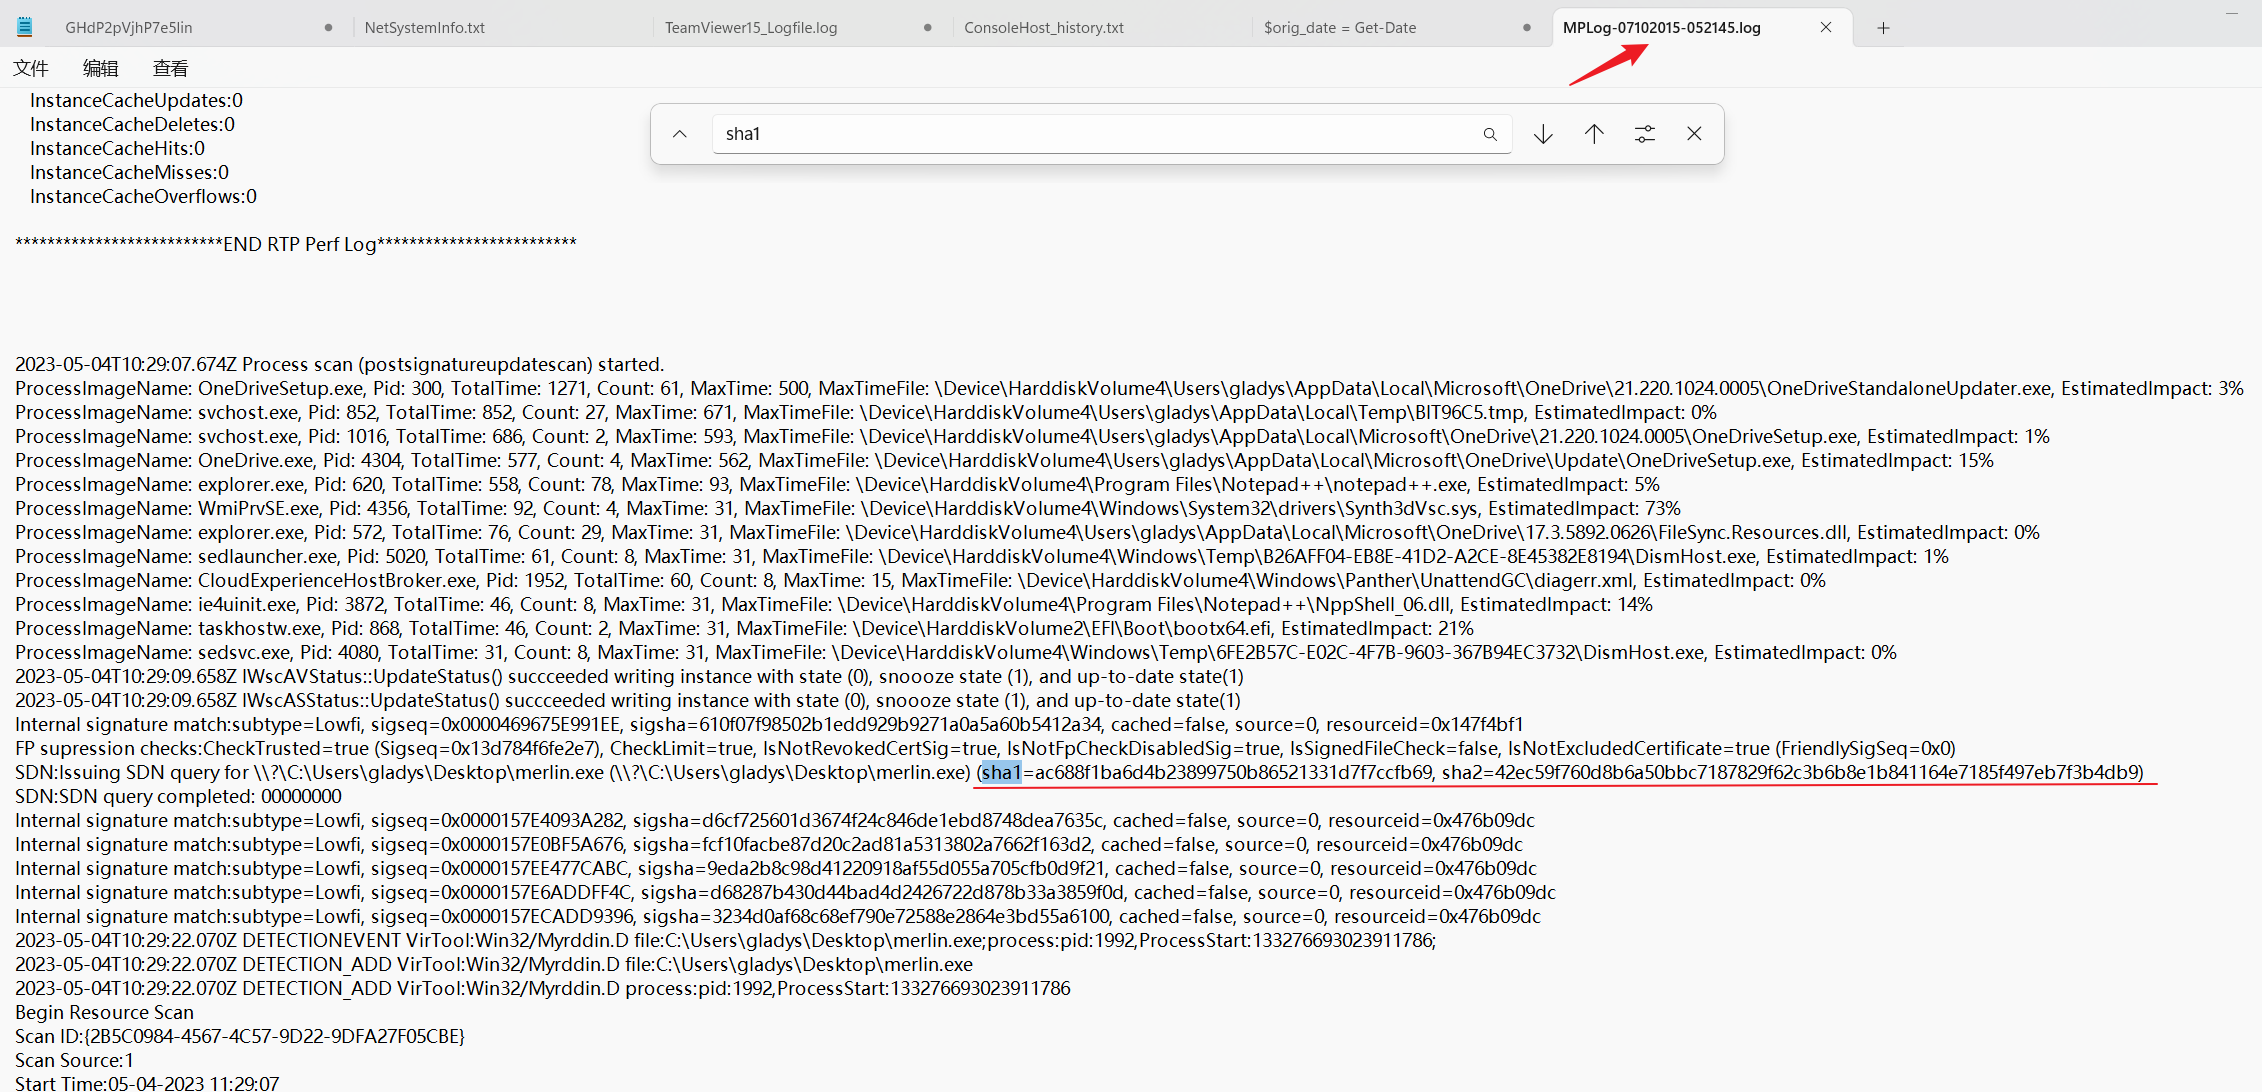Open the 查看 menu

170,68
